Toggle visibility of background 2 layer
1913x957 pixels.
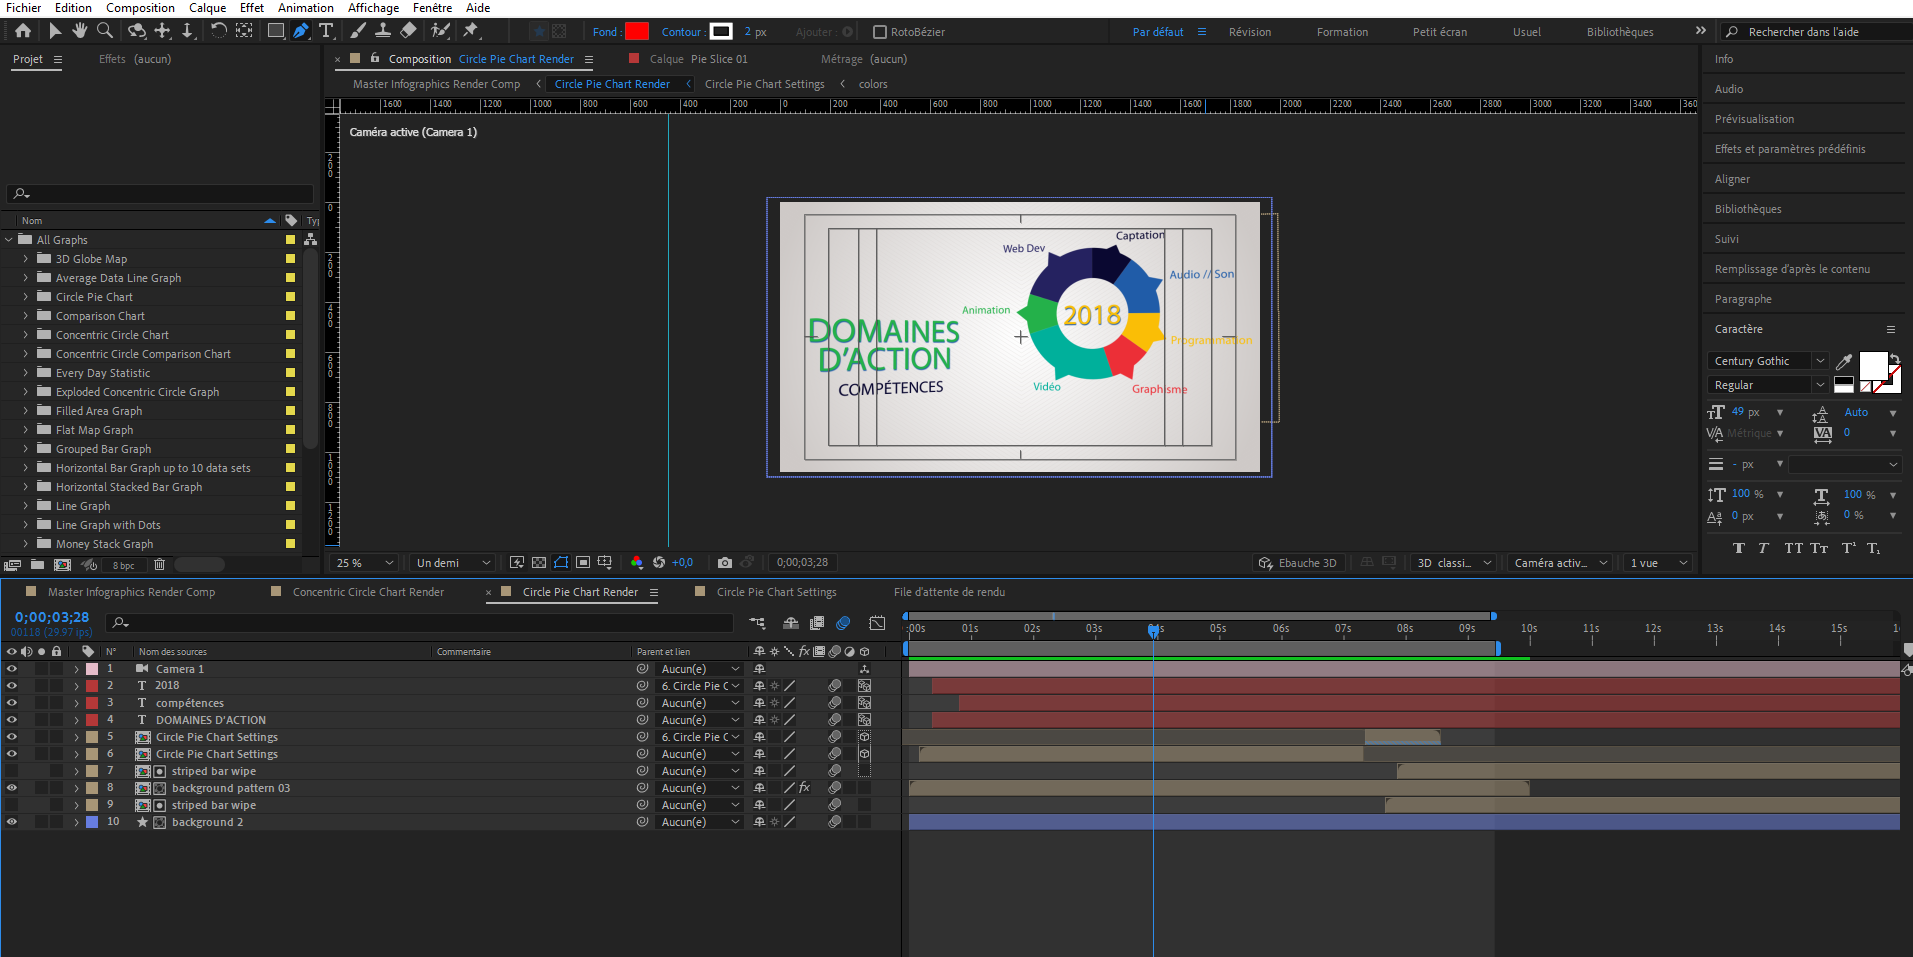[x=12, y=822]
